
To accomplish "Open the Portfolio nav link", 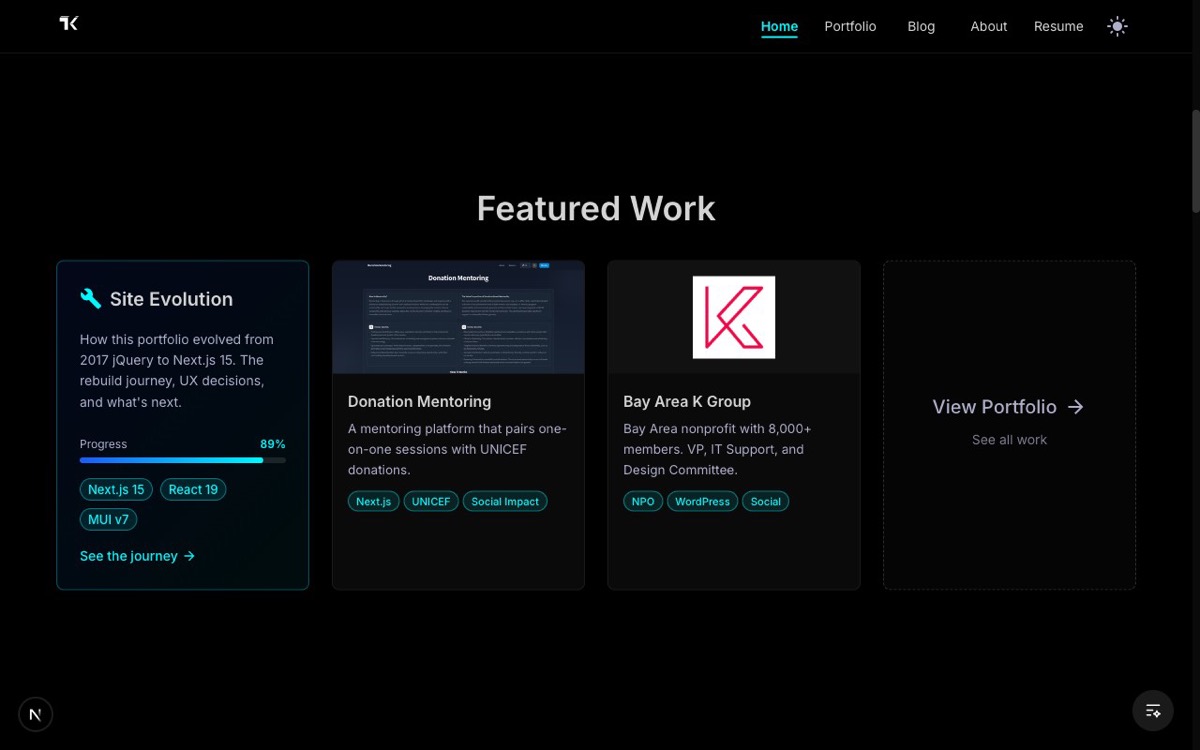I will (x=850, y=27).
